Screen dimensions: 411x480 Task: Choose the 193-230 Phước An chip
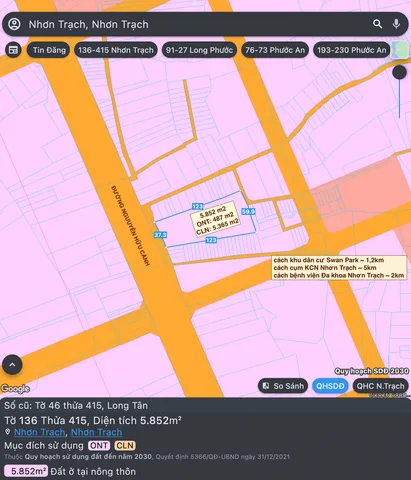tap(351, 50)
